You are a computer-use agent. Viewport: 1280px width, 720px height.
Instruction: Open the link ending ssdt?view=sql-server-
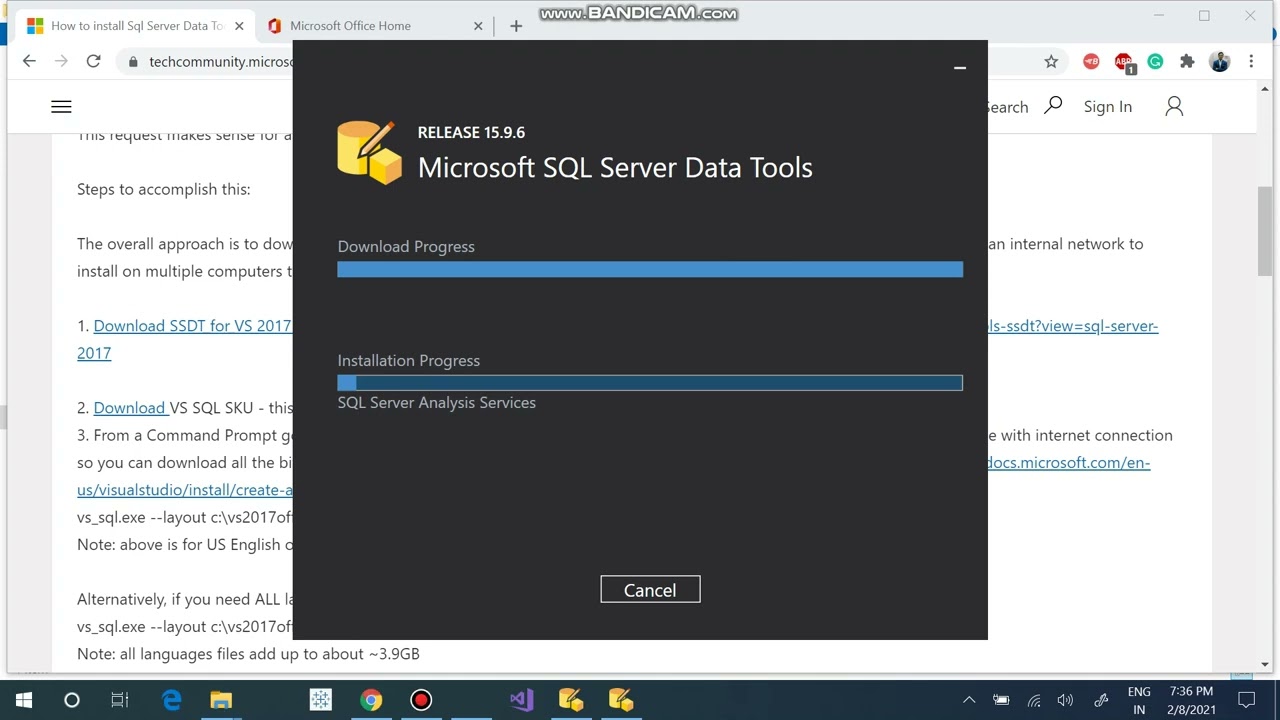click(1073, 326)
